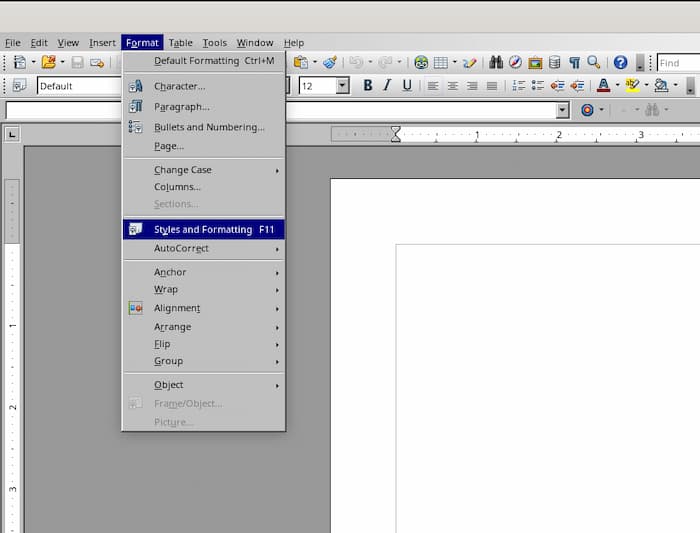
Task: Toggle bulleted list icon
Action: (538, 85)
